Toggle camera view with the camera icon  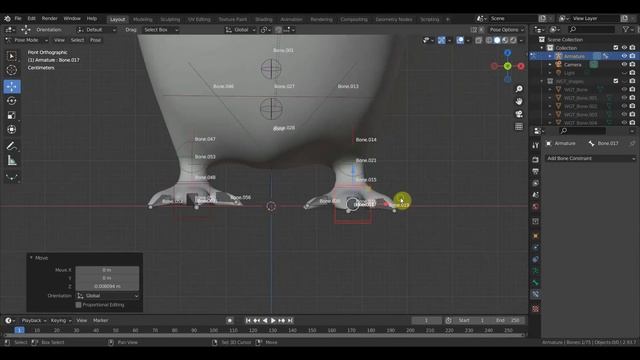click(x=519, y=114)
